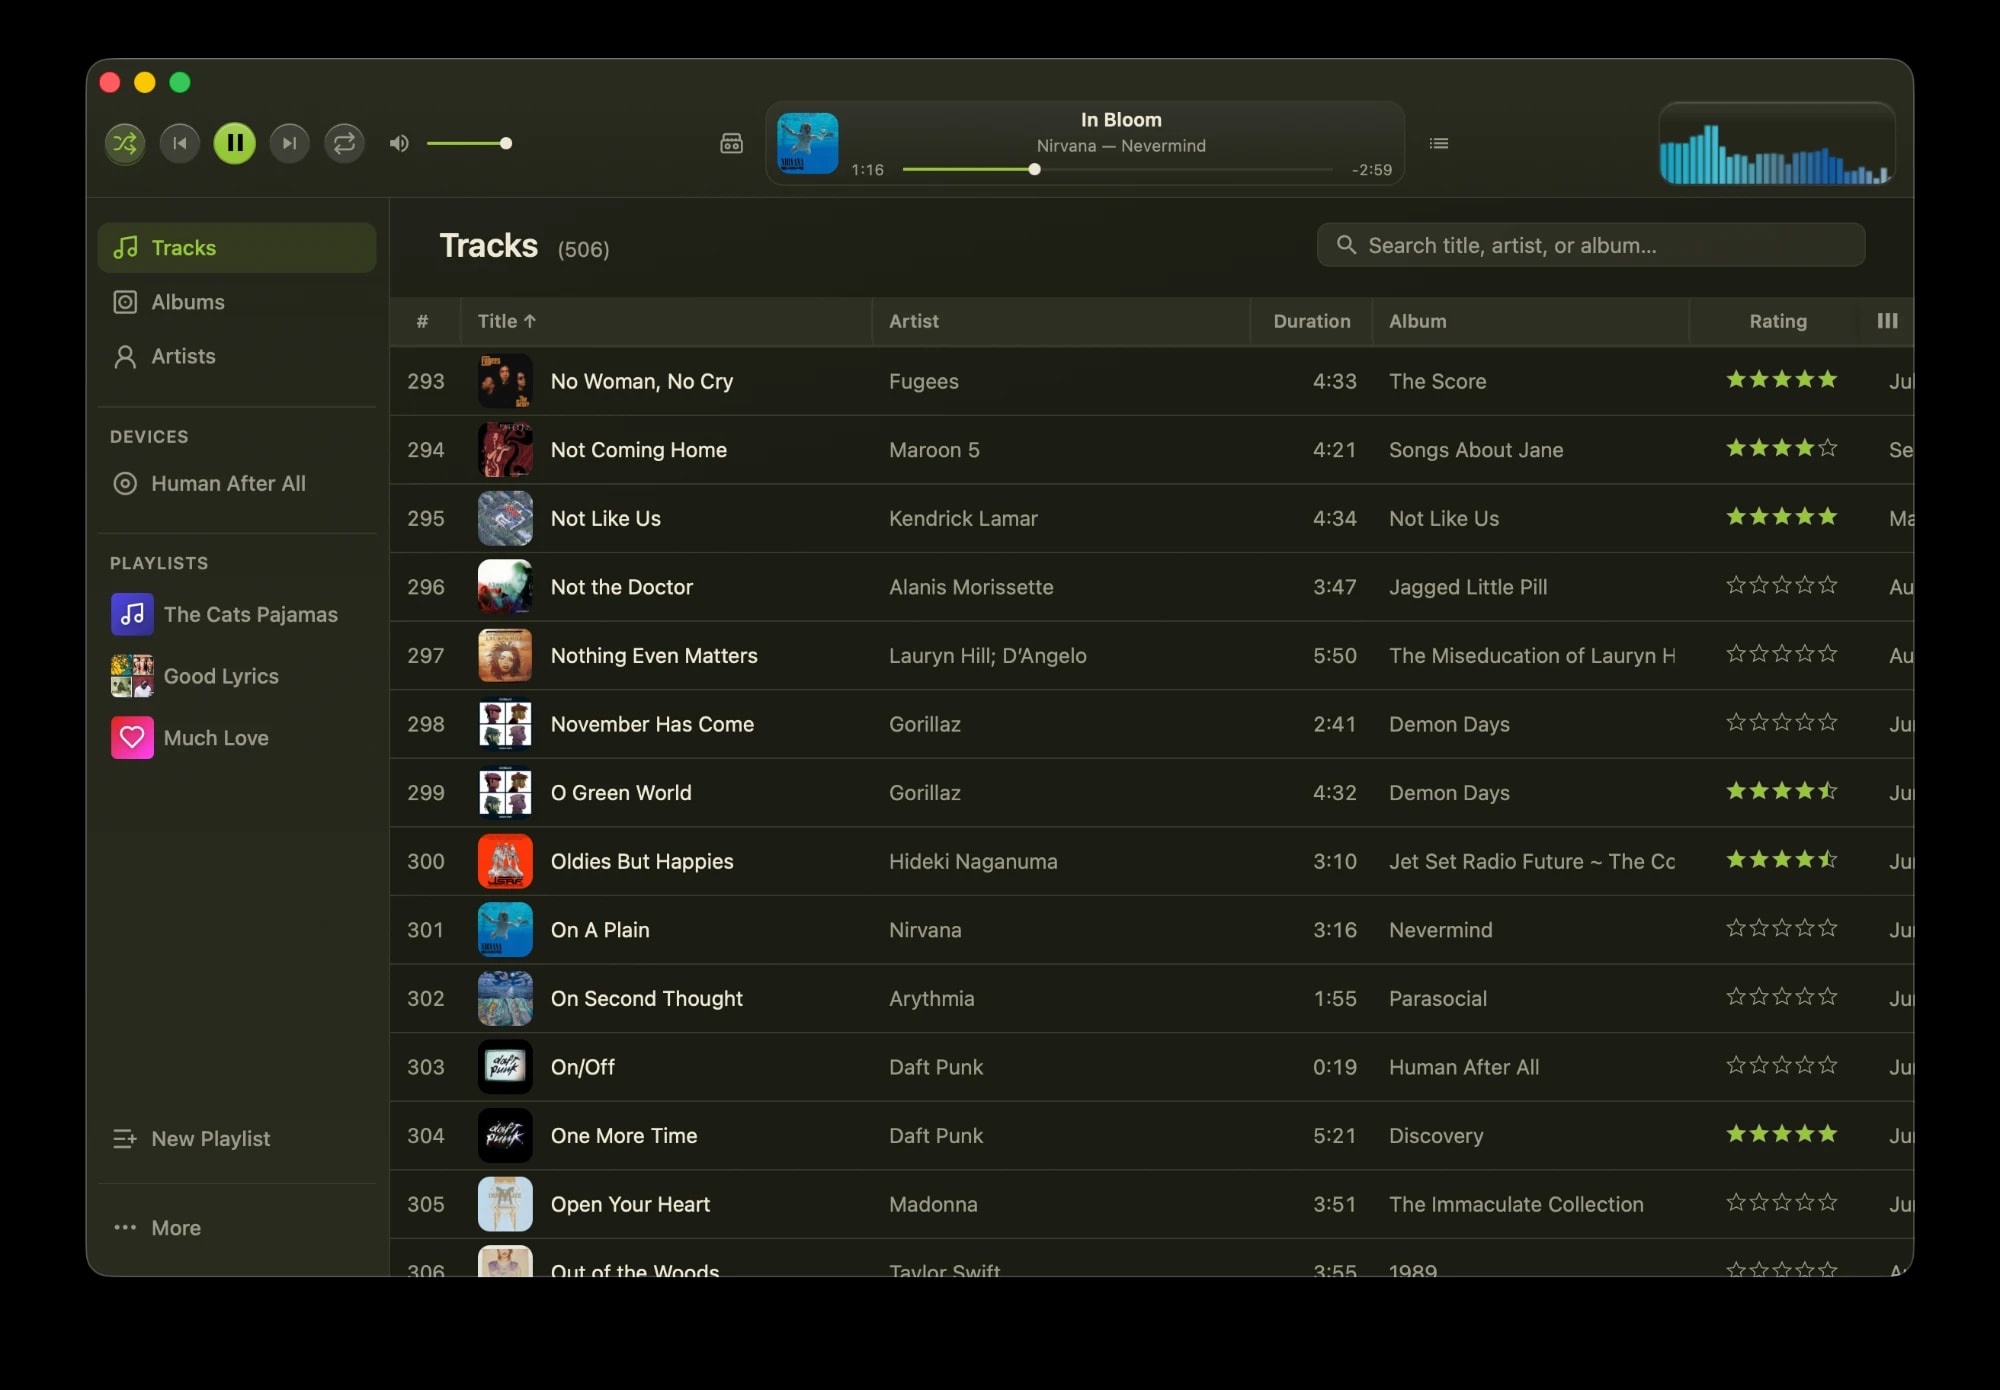
Task: Mute the volume speaker icon
Action: pyautogui.click(x=399, y=143)
